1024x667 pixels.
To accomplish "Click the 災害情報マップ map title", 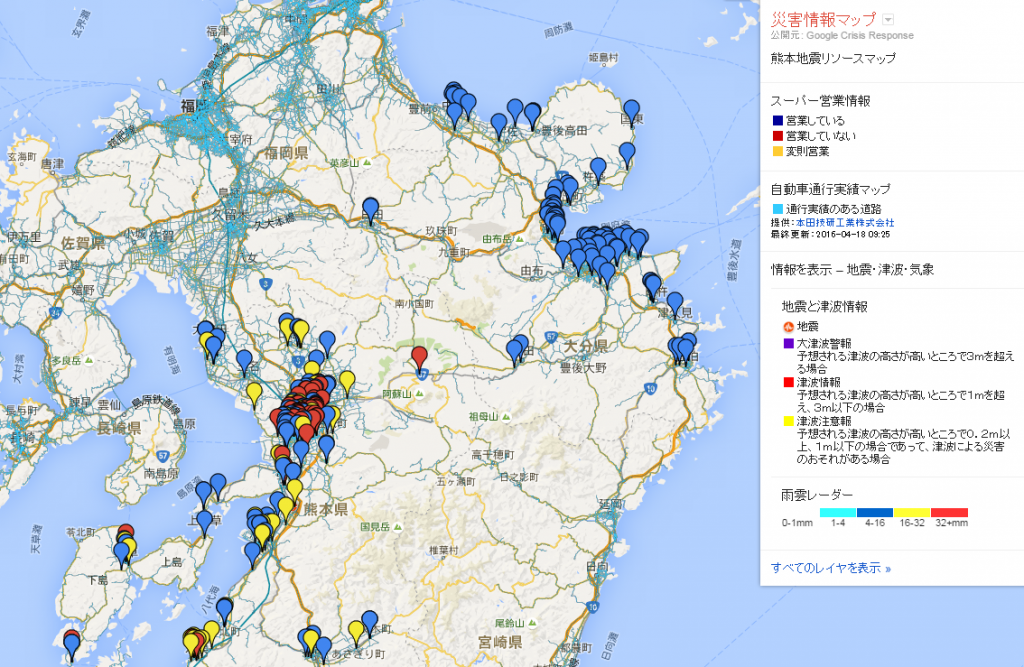I will [823, 20].
